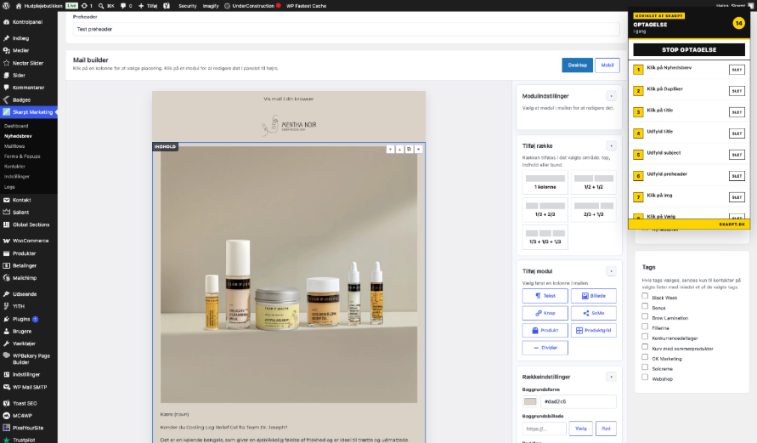Open the Yoast icon in admin bar
The image size is (757, 443).
[x=167, y=6]
